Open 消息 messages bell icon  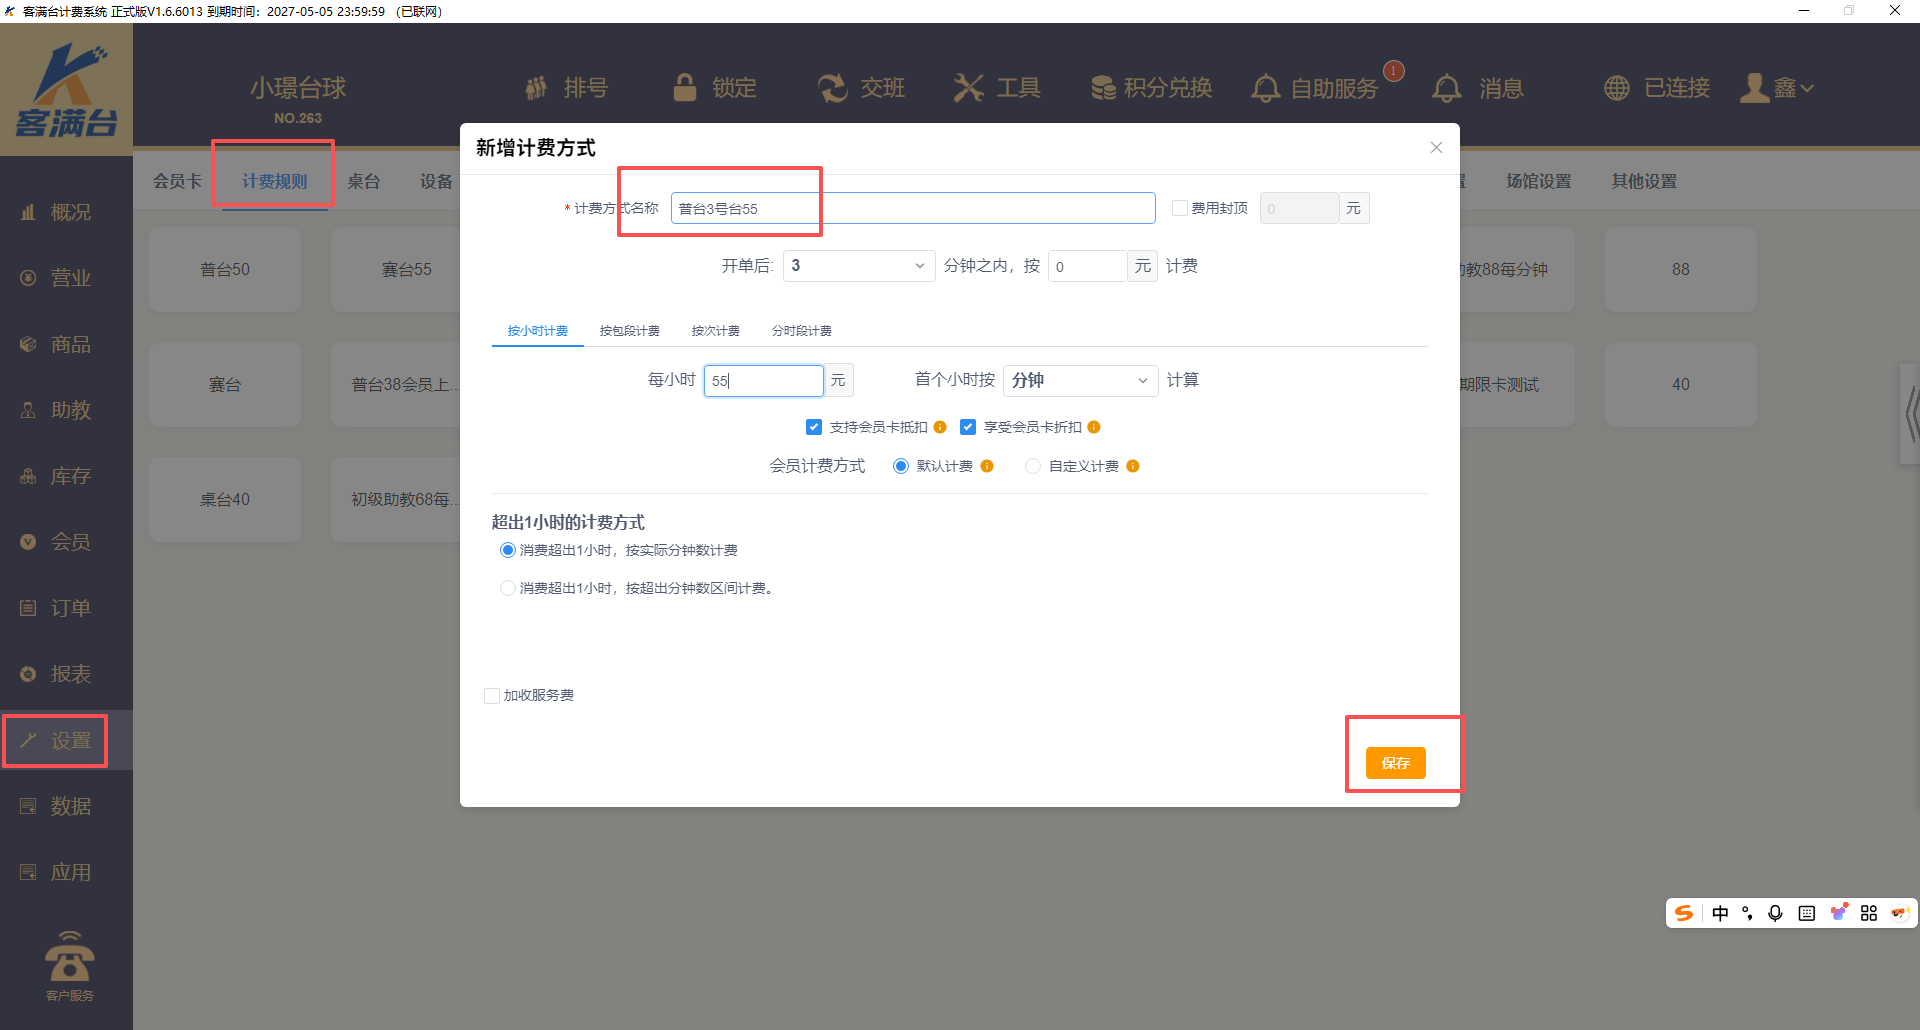pos(1446,88)
